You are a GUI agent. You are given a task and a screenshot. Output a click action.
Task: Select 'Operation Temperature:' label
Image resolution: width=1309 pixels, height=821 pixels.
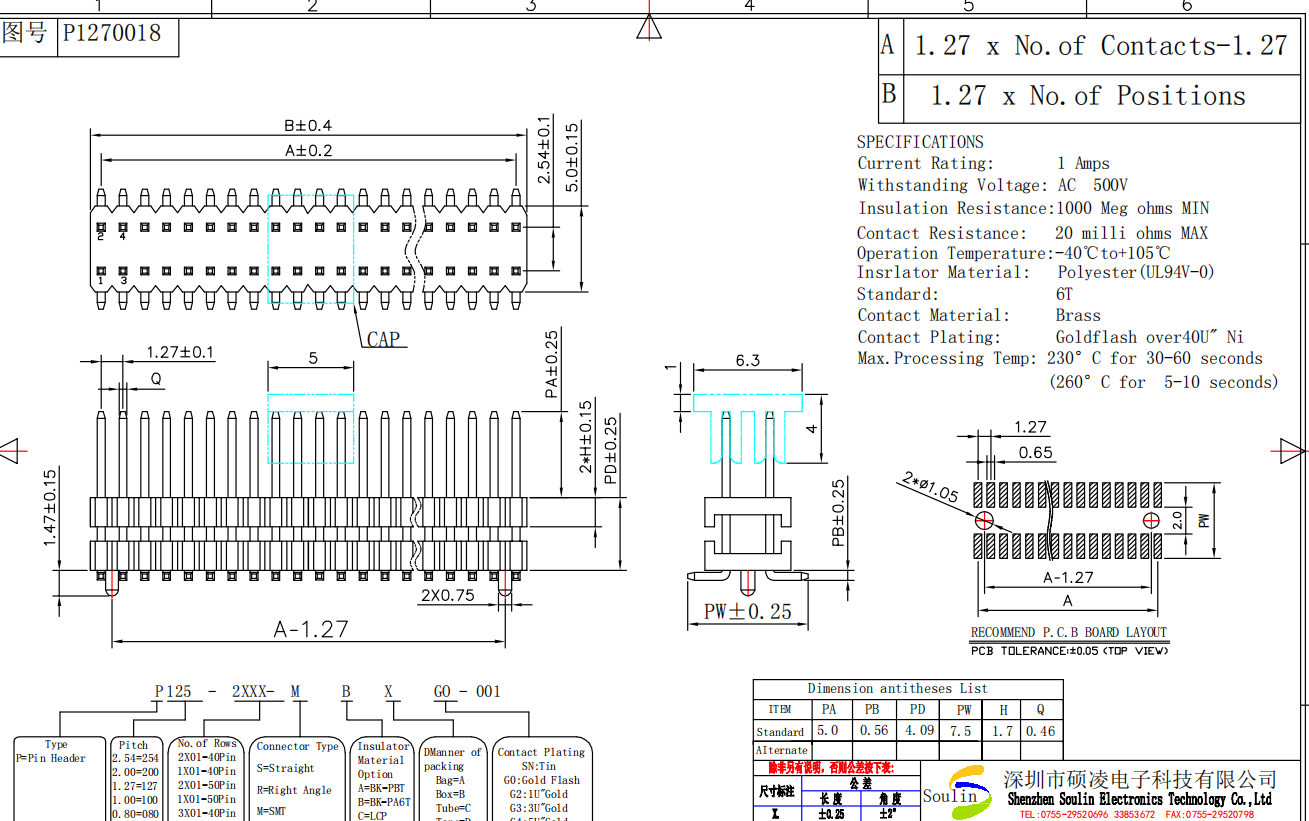click(953, 254)
